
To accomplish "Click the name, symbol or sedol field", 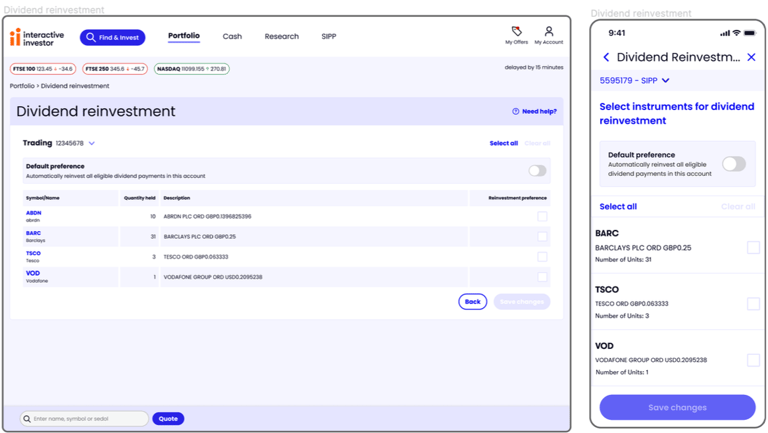I will (x=84, y=419).
